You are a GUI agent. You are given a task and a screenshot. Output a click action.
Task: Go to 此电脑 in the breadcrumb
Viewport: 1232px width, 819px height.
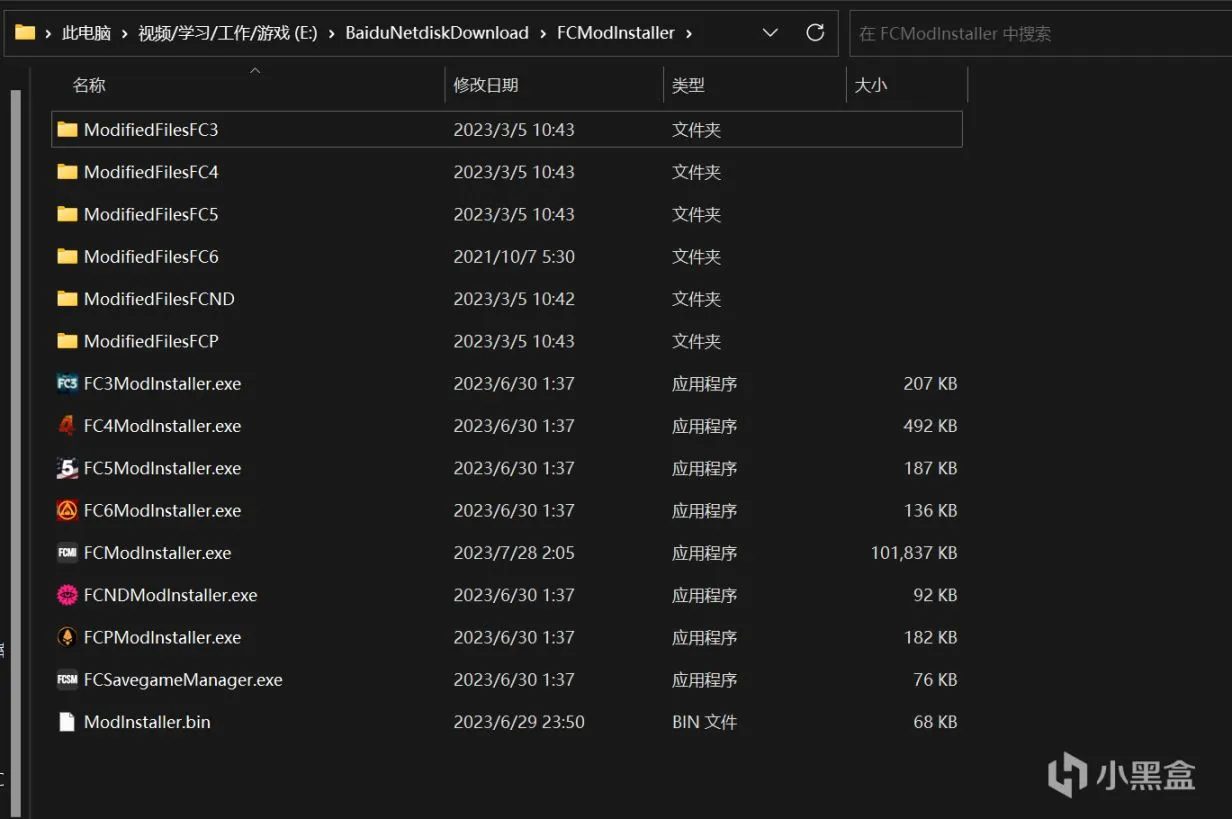tap(86, 33)
